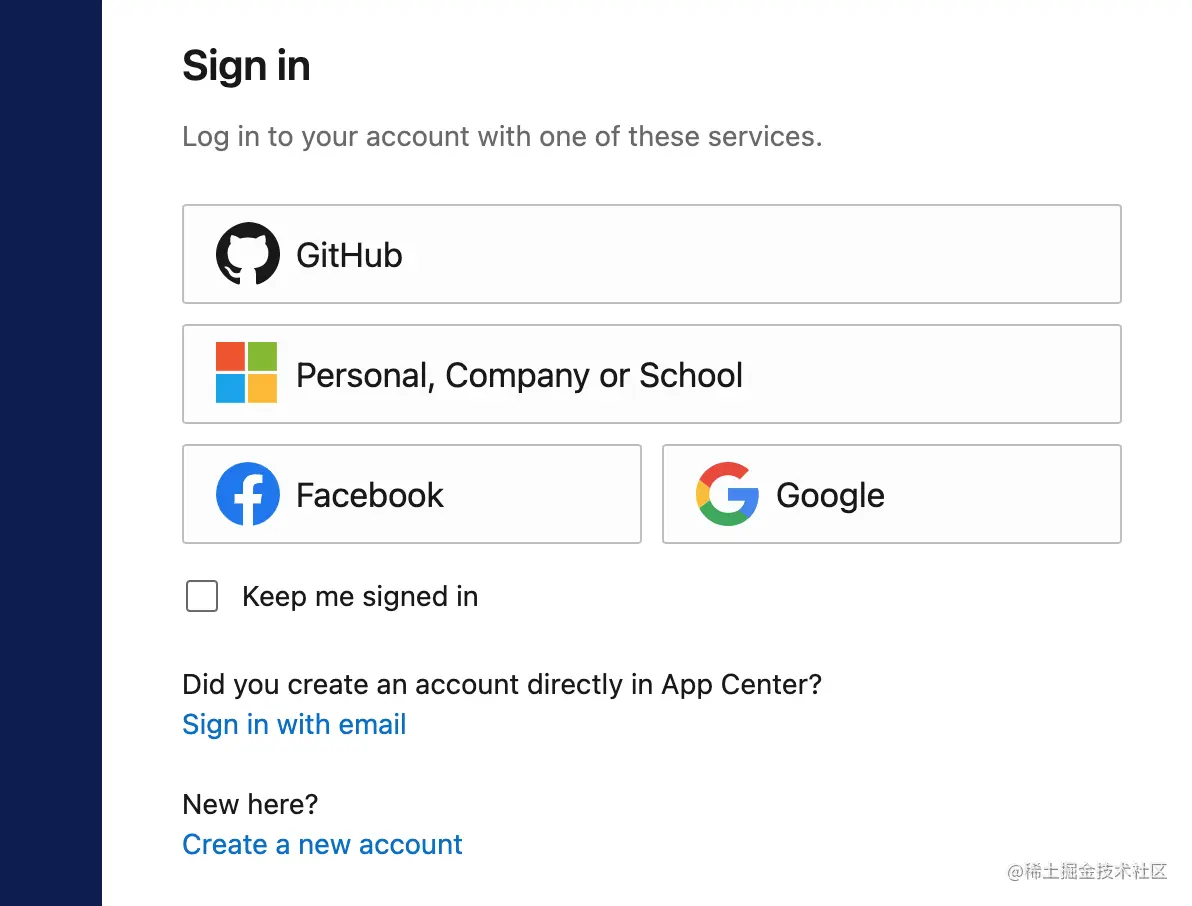Click the Keep me signed in label
This screenshot has width=1192, height=906.
click(360, 597)
